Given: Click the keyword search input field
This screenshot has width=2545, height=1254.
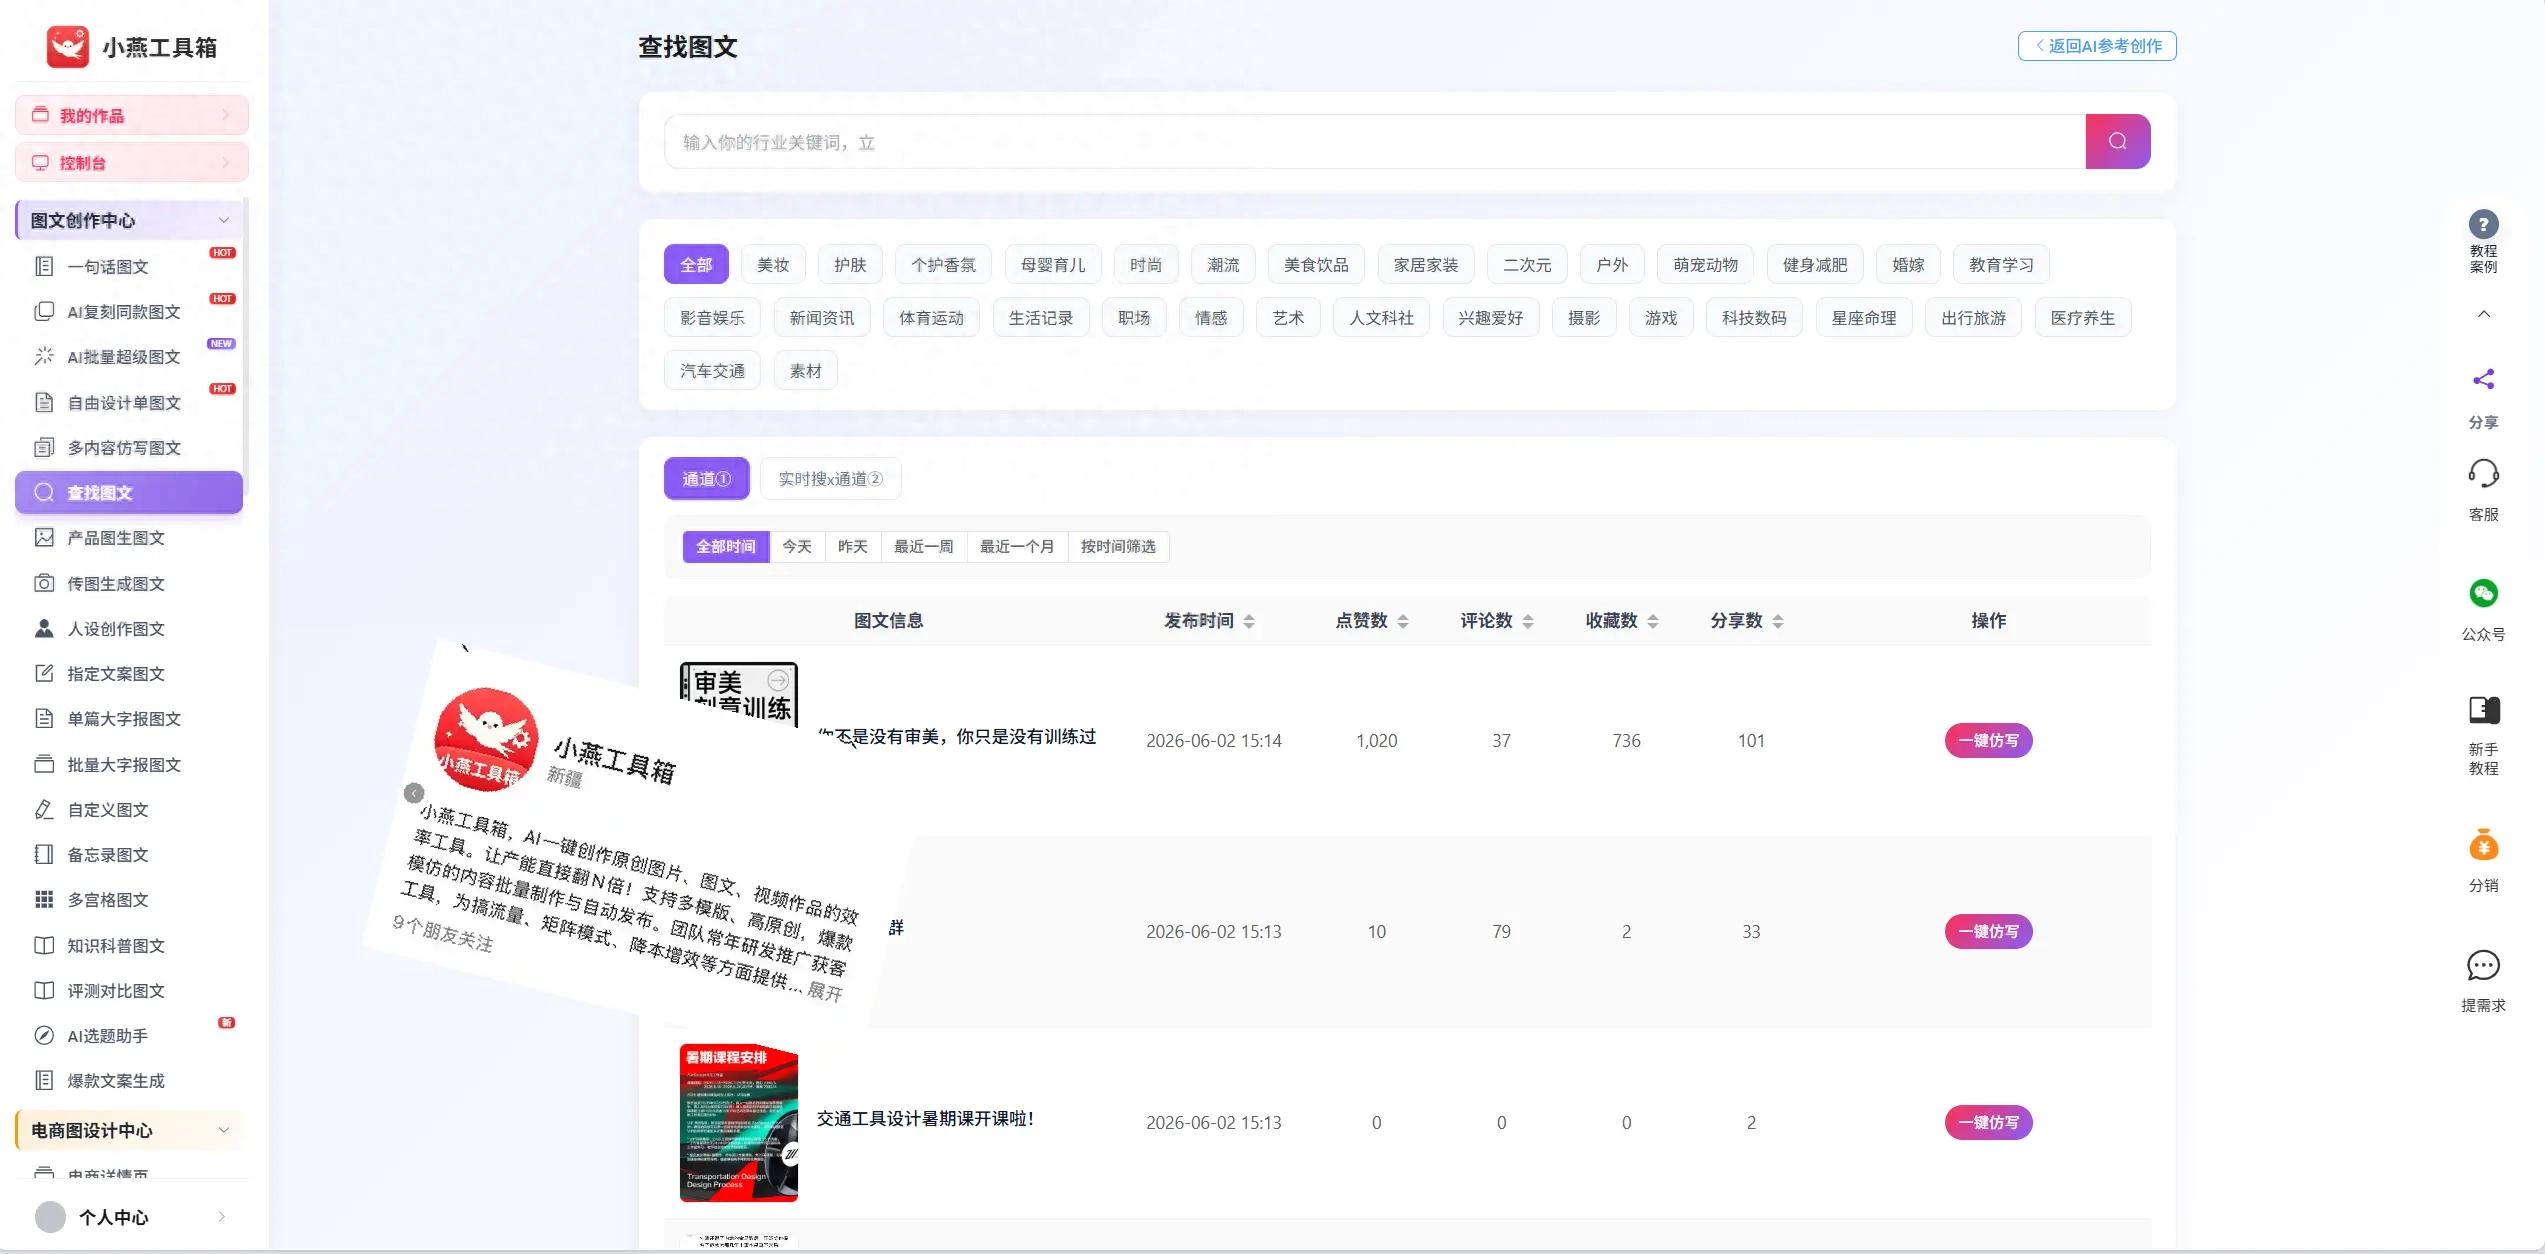Looking at the screenshot, I should pyautogui.click(x=1375, y=142).
